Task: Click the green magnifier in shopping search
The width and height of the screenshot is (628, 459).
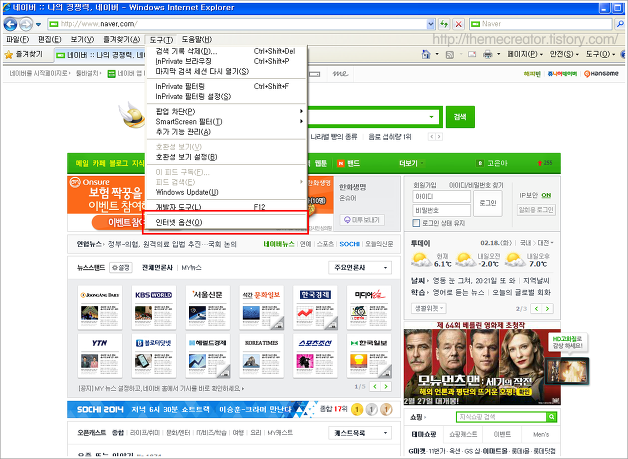Action: point(552,417)
